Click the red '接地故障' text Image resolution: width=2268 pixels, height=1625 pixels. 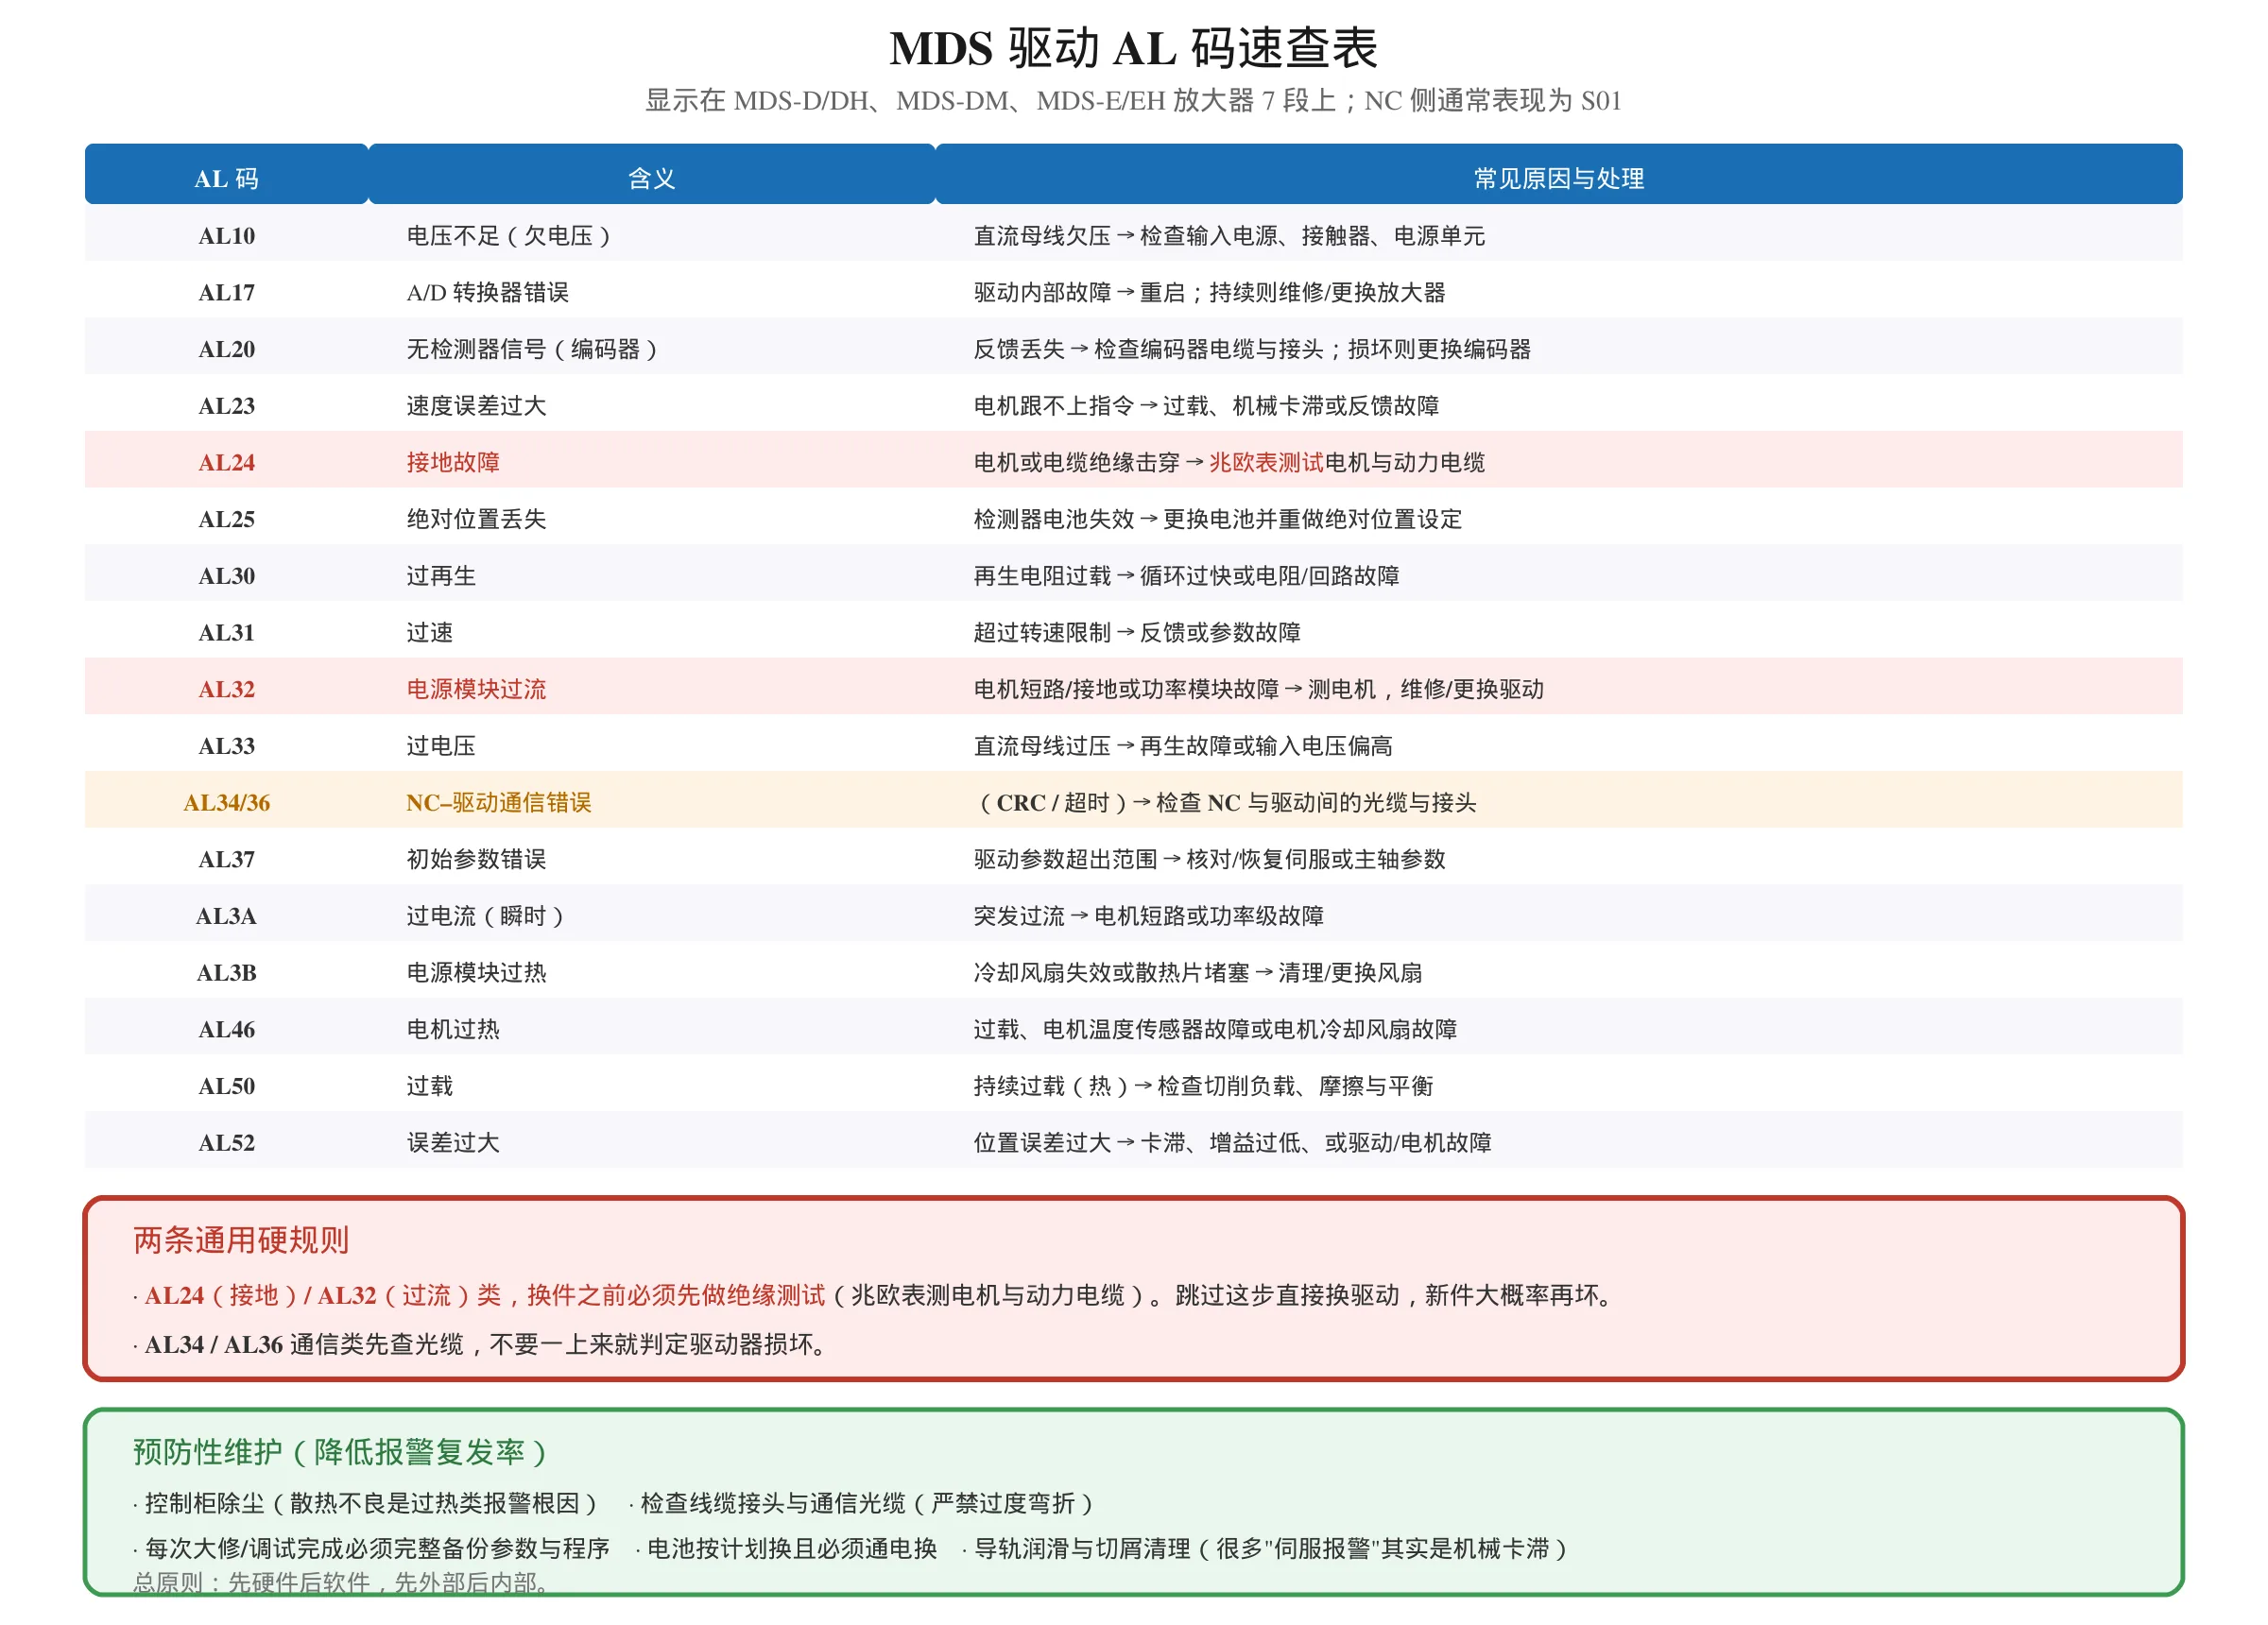452,463
